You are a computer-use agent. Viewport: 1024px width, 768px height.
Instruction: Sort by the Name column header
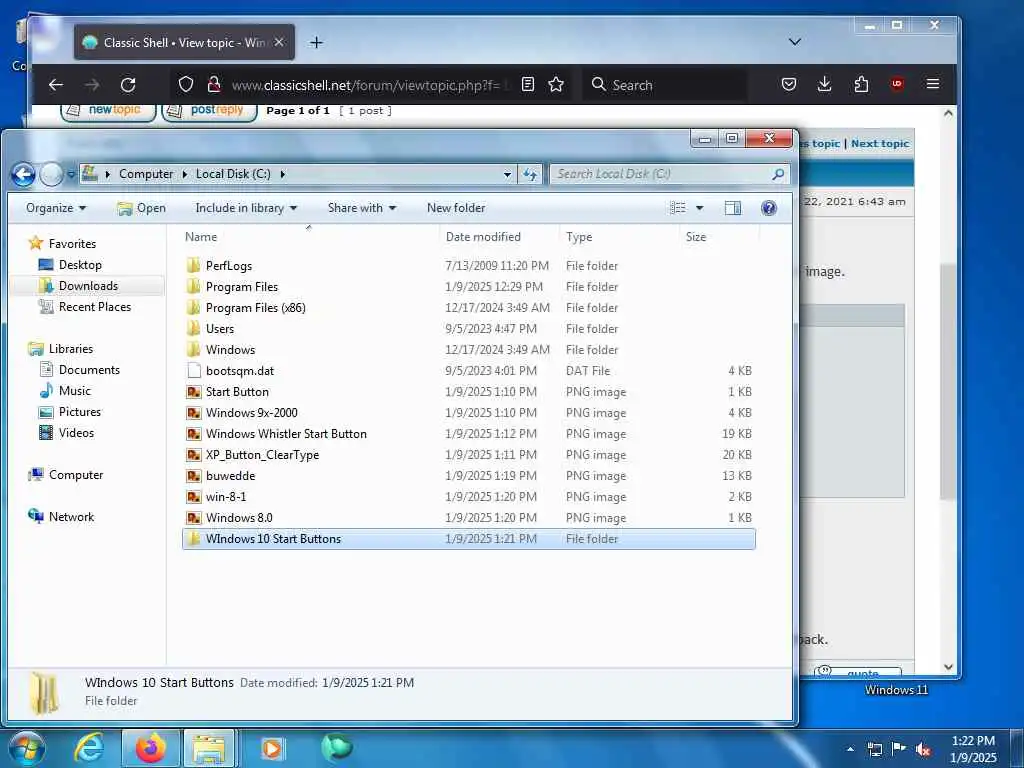[311, 236]
